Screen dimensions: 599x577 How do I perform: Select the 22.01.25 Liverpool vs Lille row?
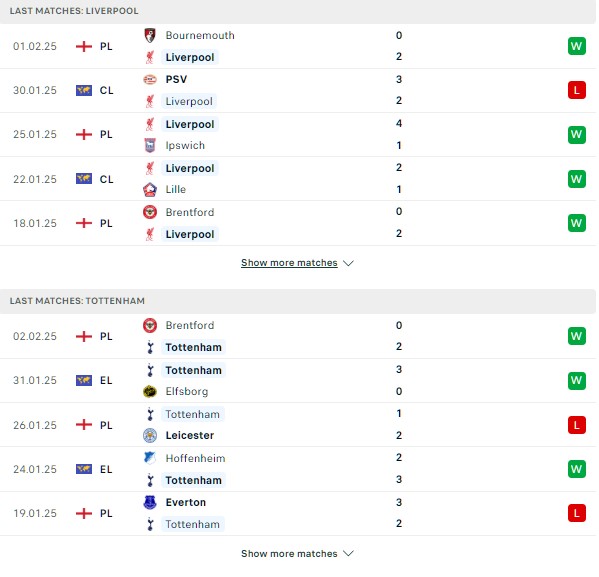coord(298,179)
